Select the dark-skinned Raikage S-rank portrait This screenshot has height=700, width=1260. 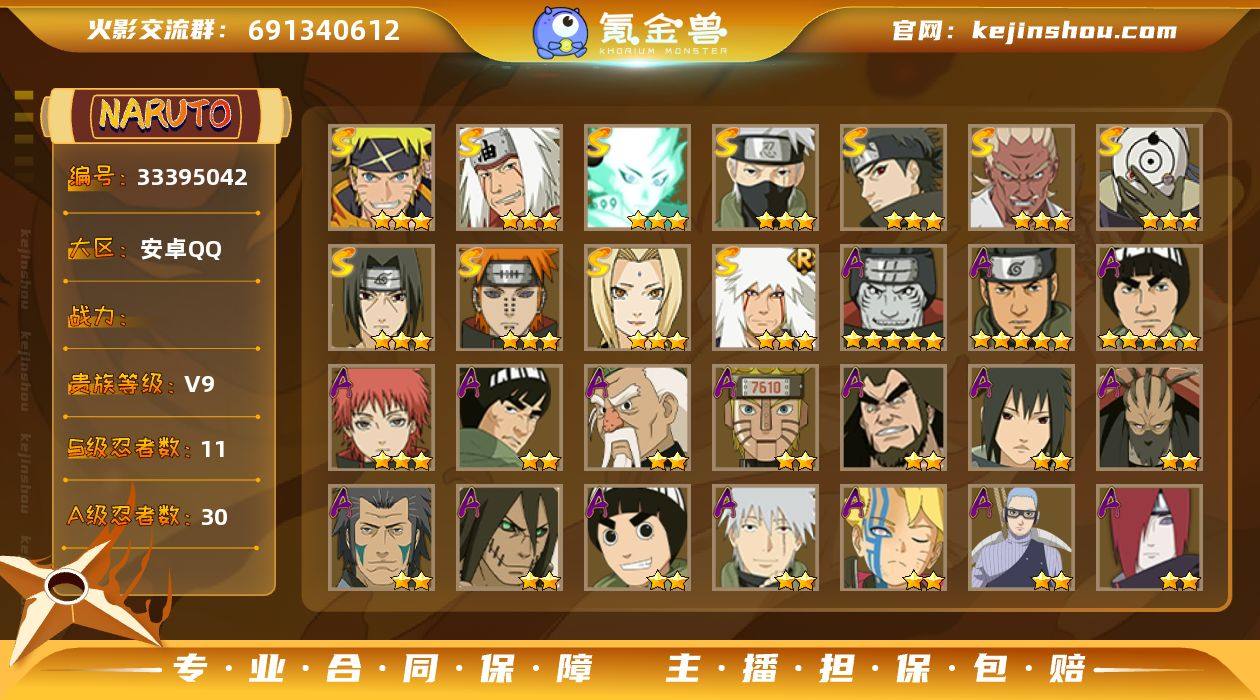click(x=1021, y=178)
